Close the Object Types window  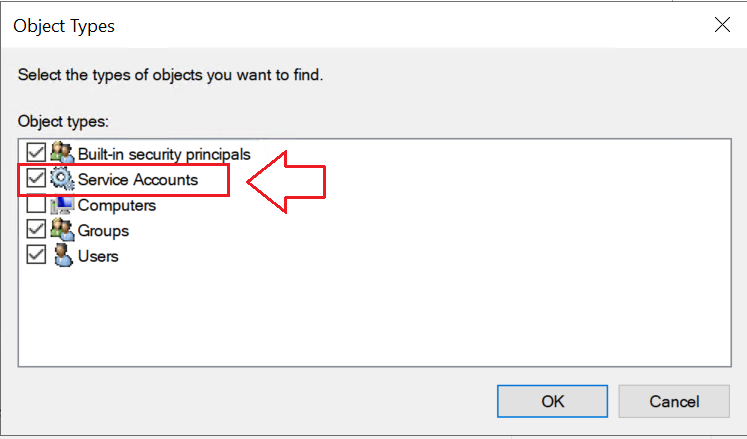[x=721, y=26]
